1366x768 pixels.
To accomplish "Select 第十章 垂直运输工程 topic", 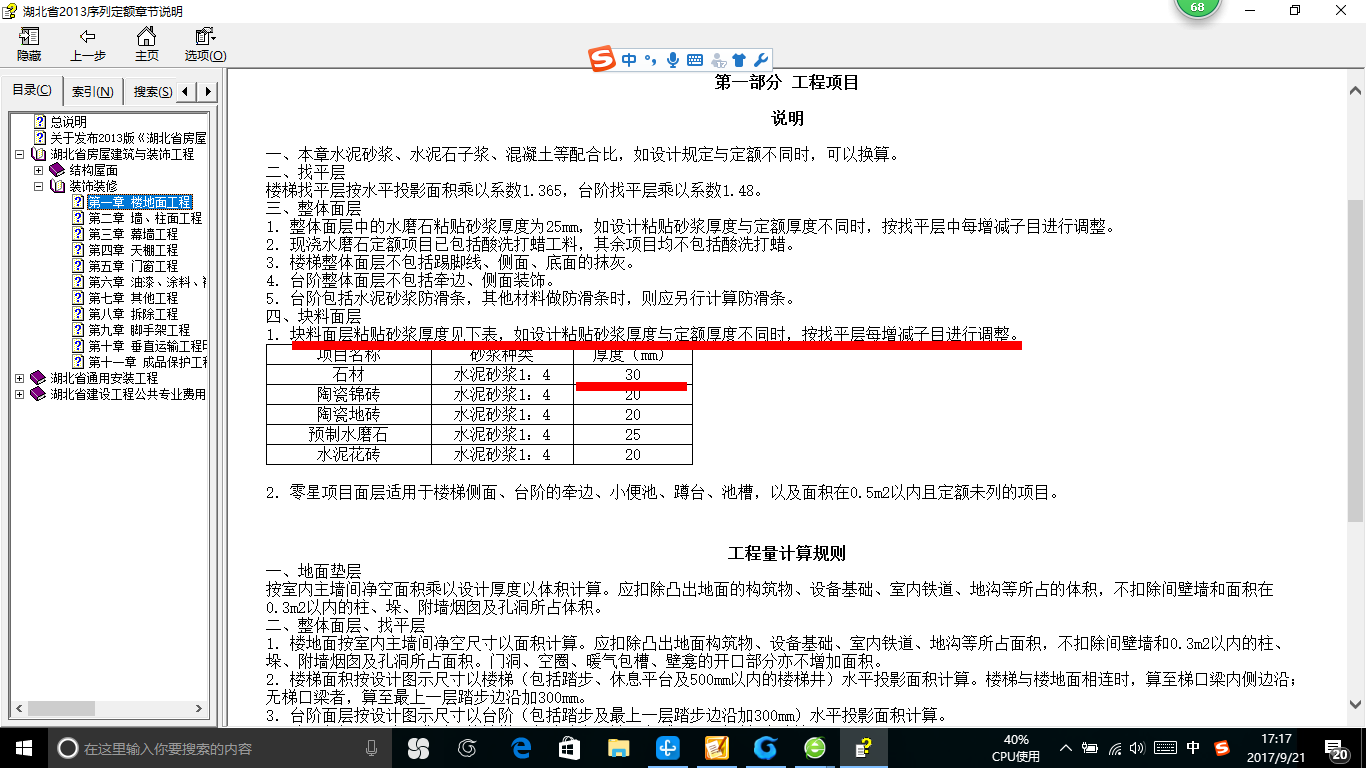I will (147, 346).
